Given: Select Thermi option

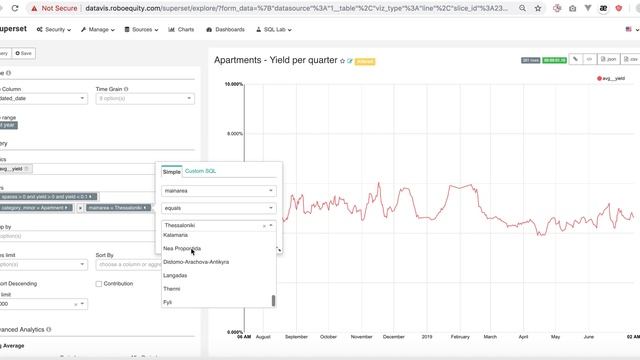Looking at the screenshot, I should pos(219,289).
